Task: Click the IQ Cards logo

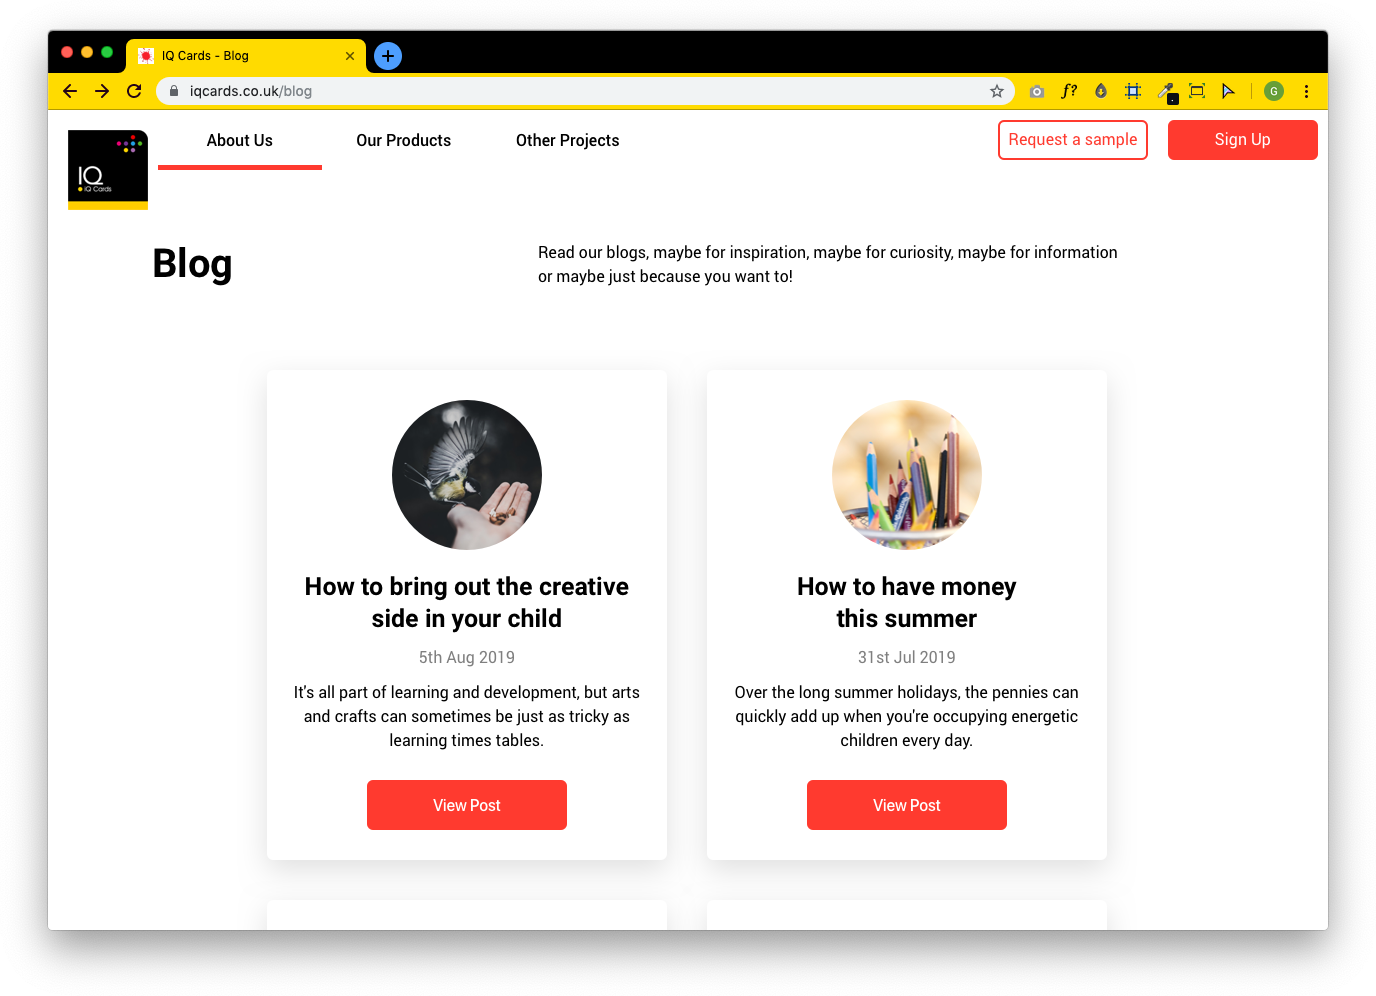Action: tap(108, 170)
